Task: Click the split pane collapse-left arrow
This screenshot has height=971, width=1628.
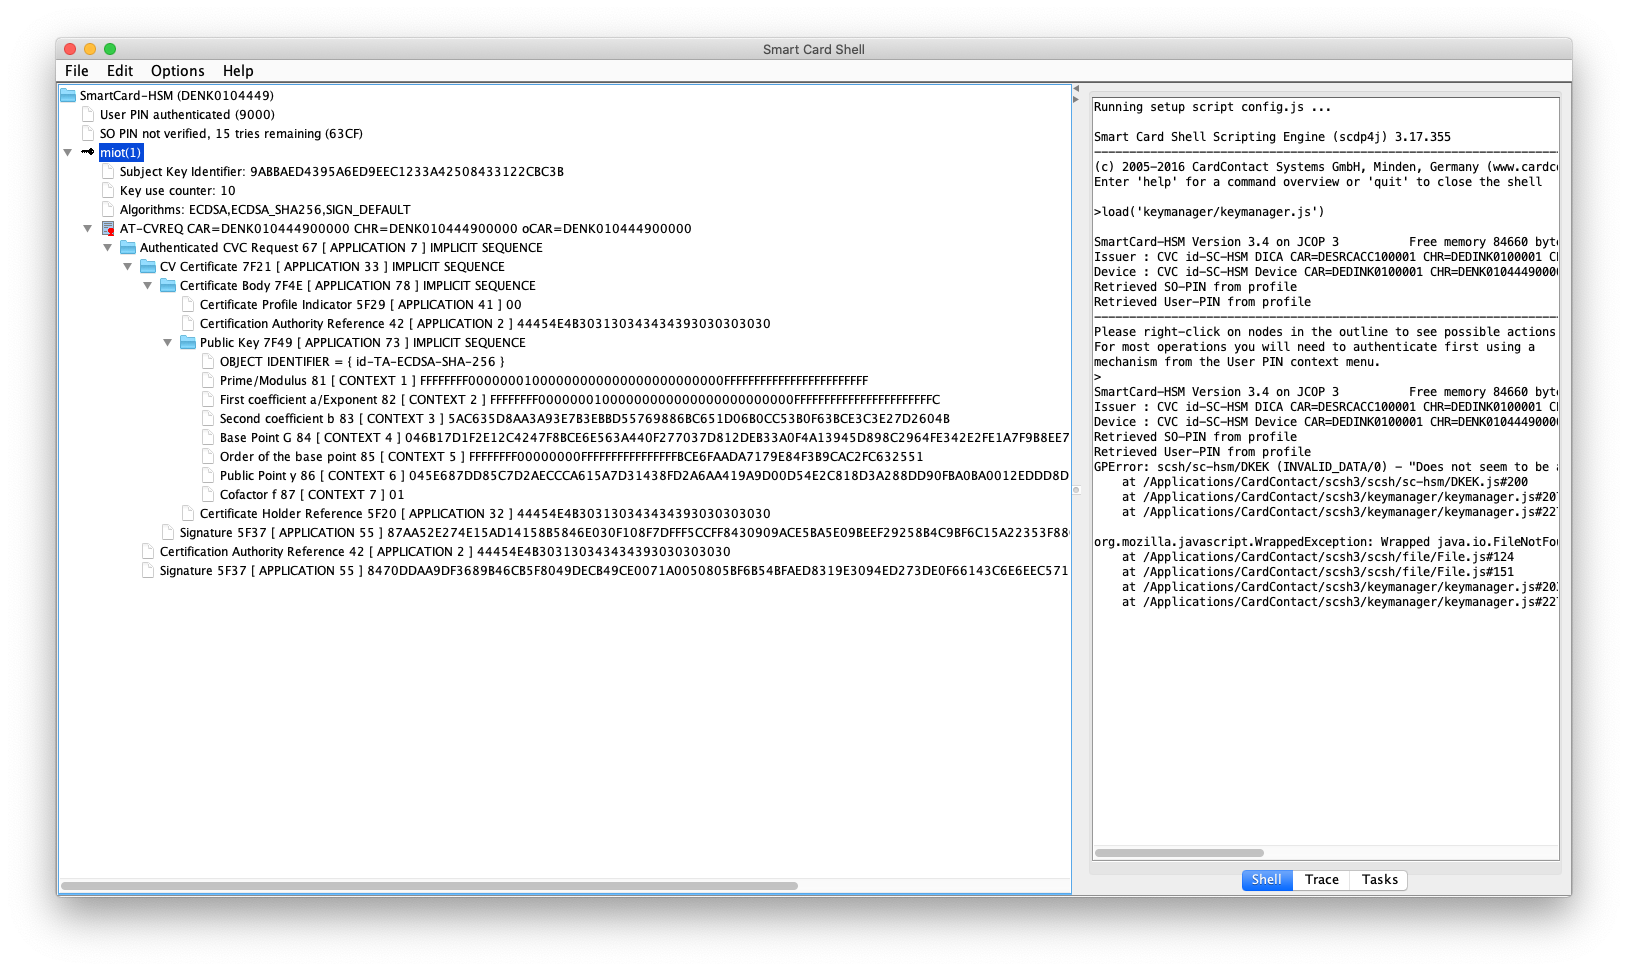Action: 1076,89
